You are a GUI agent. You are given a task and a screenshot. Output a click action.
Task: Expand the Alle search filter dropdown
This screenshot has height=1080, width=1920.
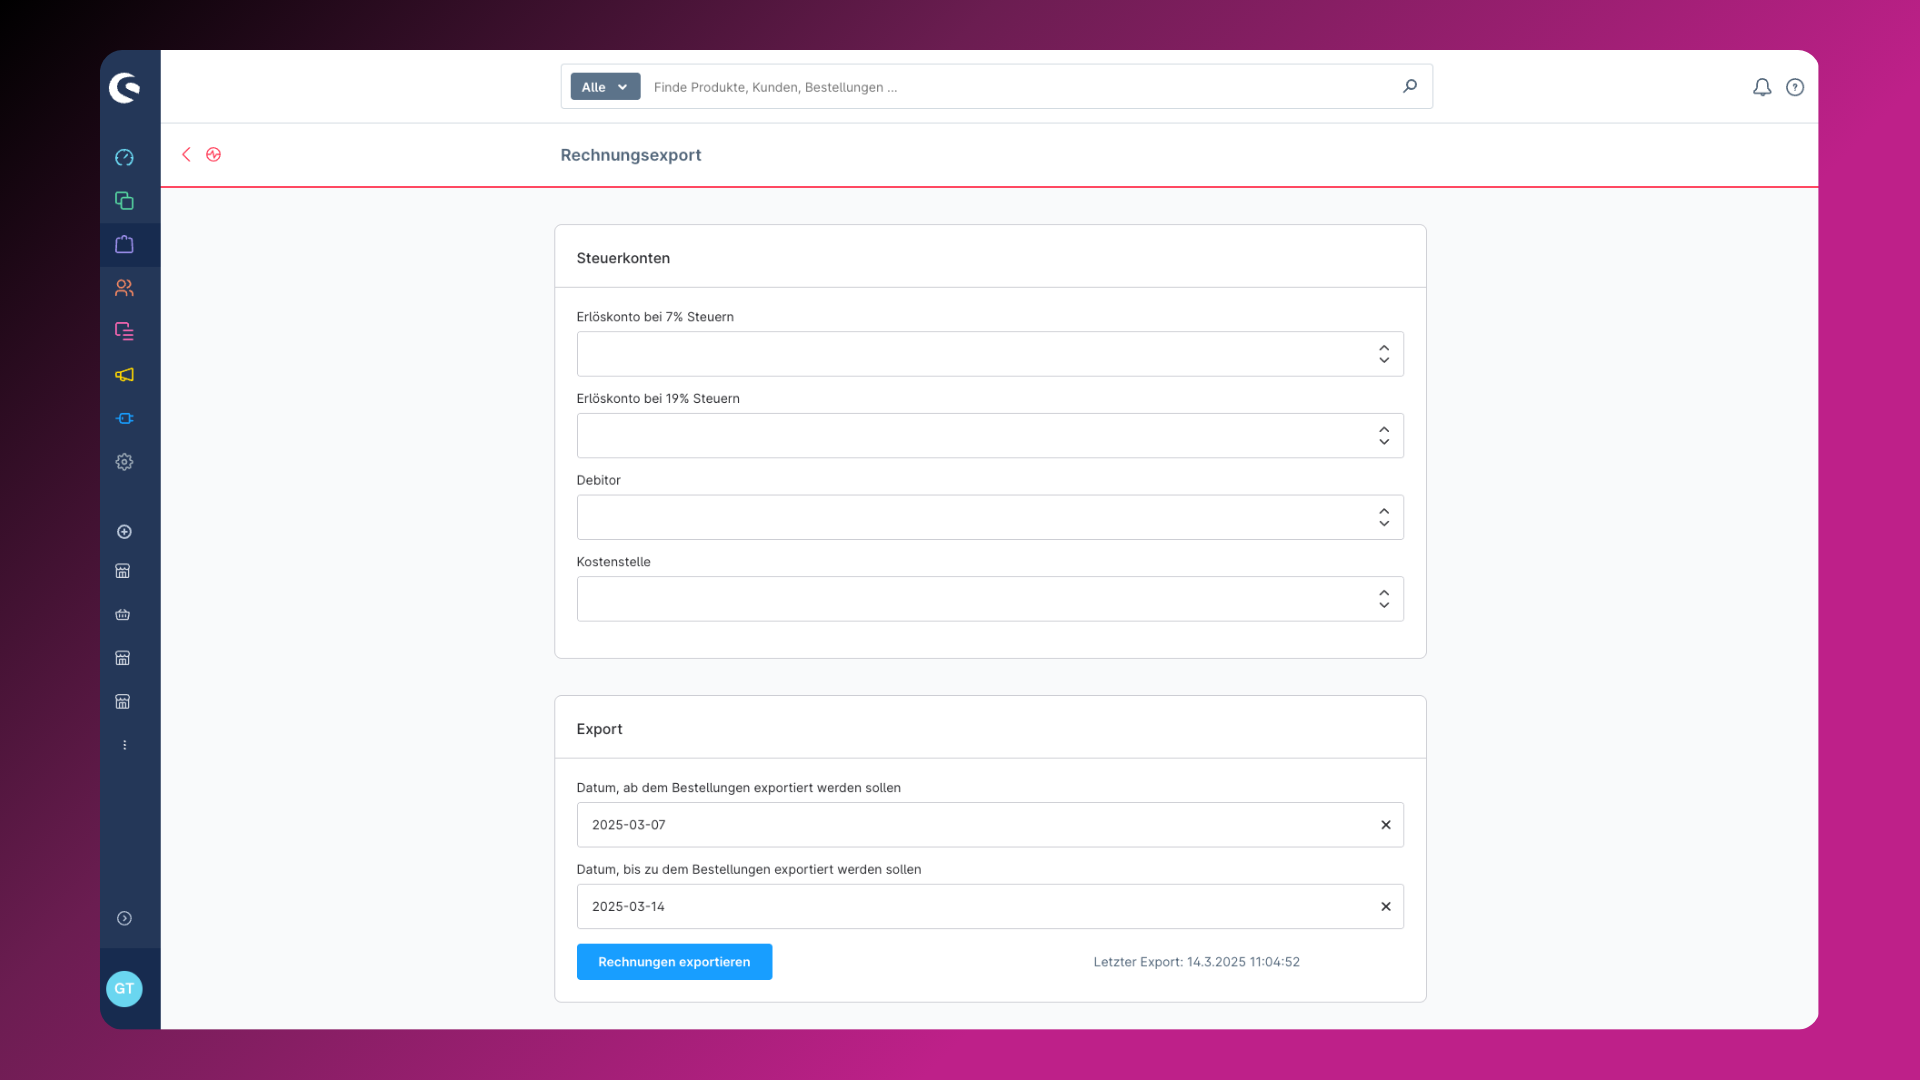coord(605,87)
